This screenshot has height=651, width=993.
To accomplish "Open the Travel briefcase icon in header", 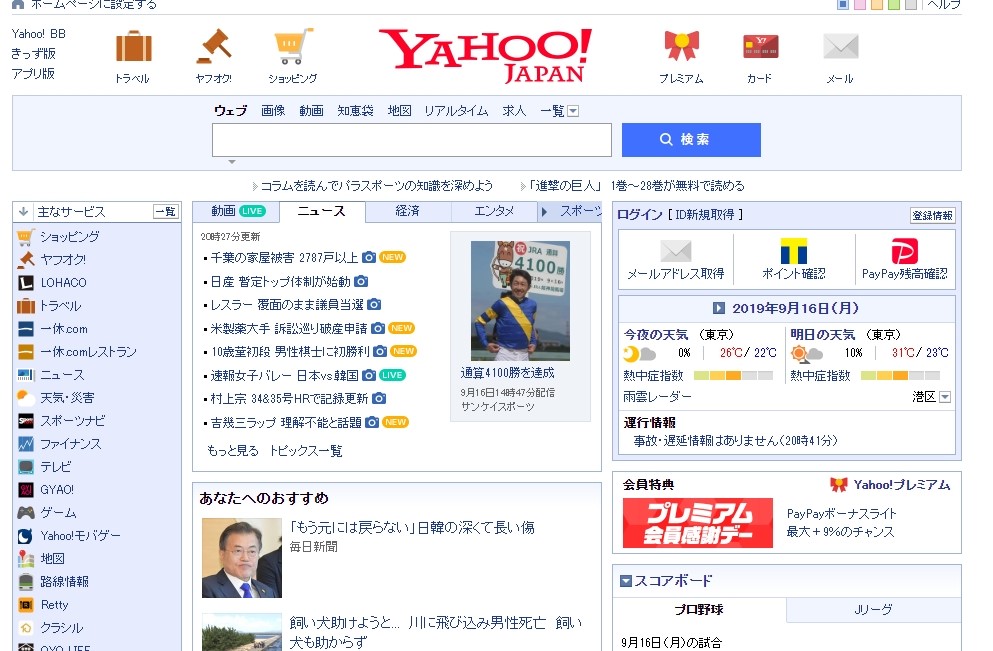I will click(134, 47).
